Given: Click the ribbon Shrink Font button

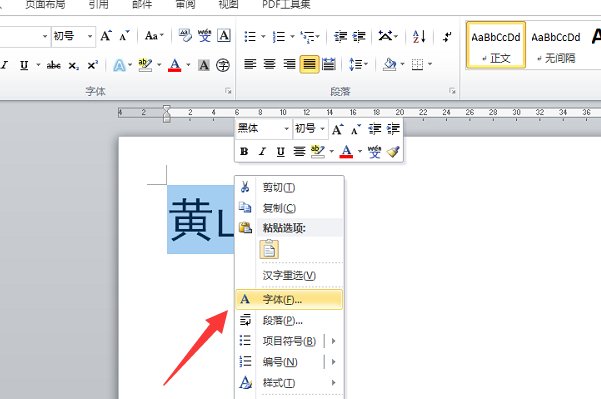Looking at the screenshot, I should pyautogui.click(x=124, y=36).
